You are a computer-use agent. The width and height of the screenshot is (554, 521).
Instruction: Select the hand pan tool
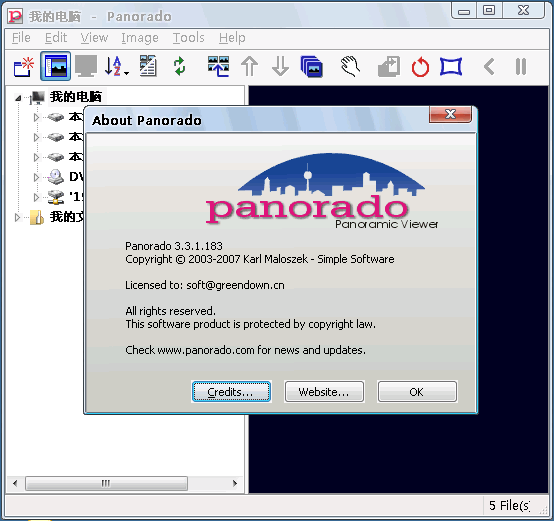(350, 66)
